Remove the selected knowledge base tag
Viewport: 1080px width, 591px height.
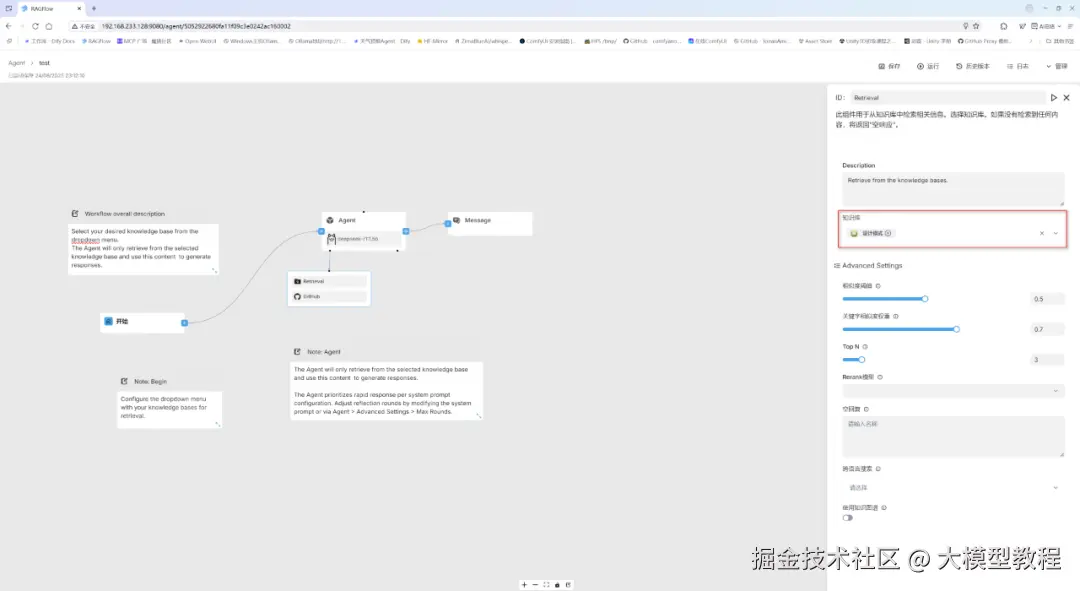[x=888, y=234]
